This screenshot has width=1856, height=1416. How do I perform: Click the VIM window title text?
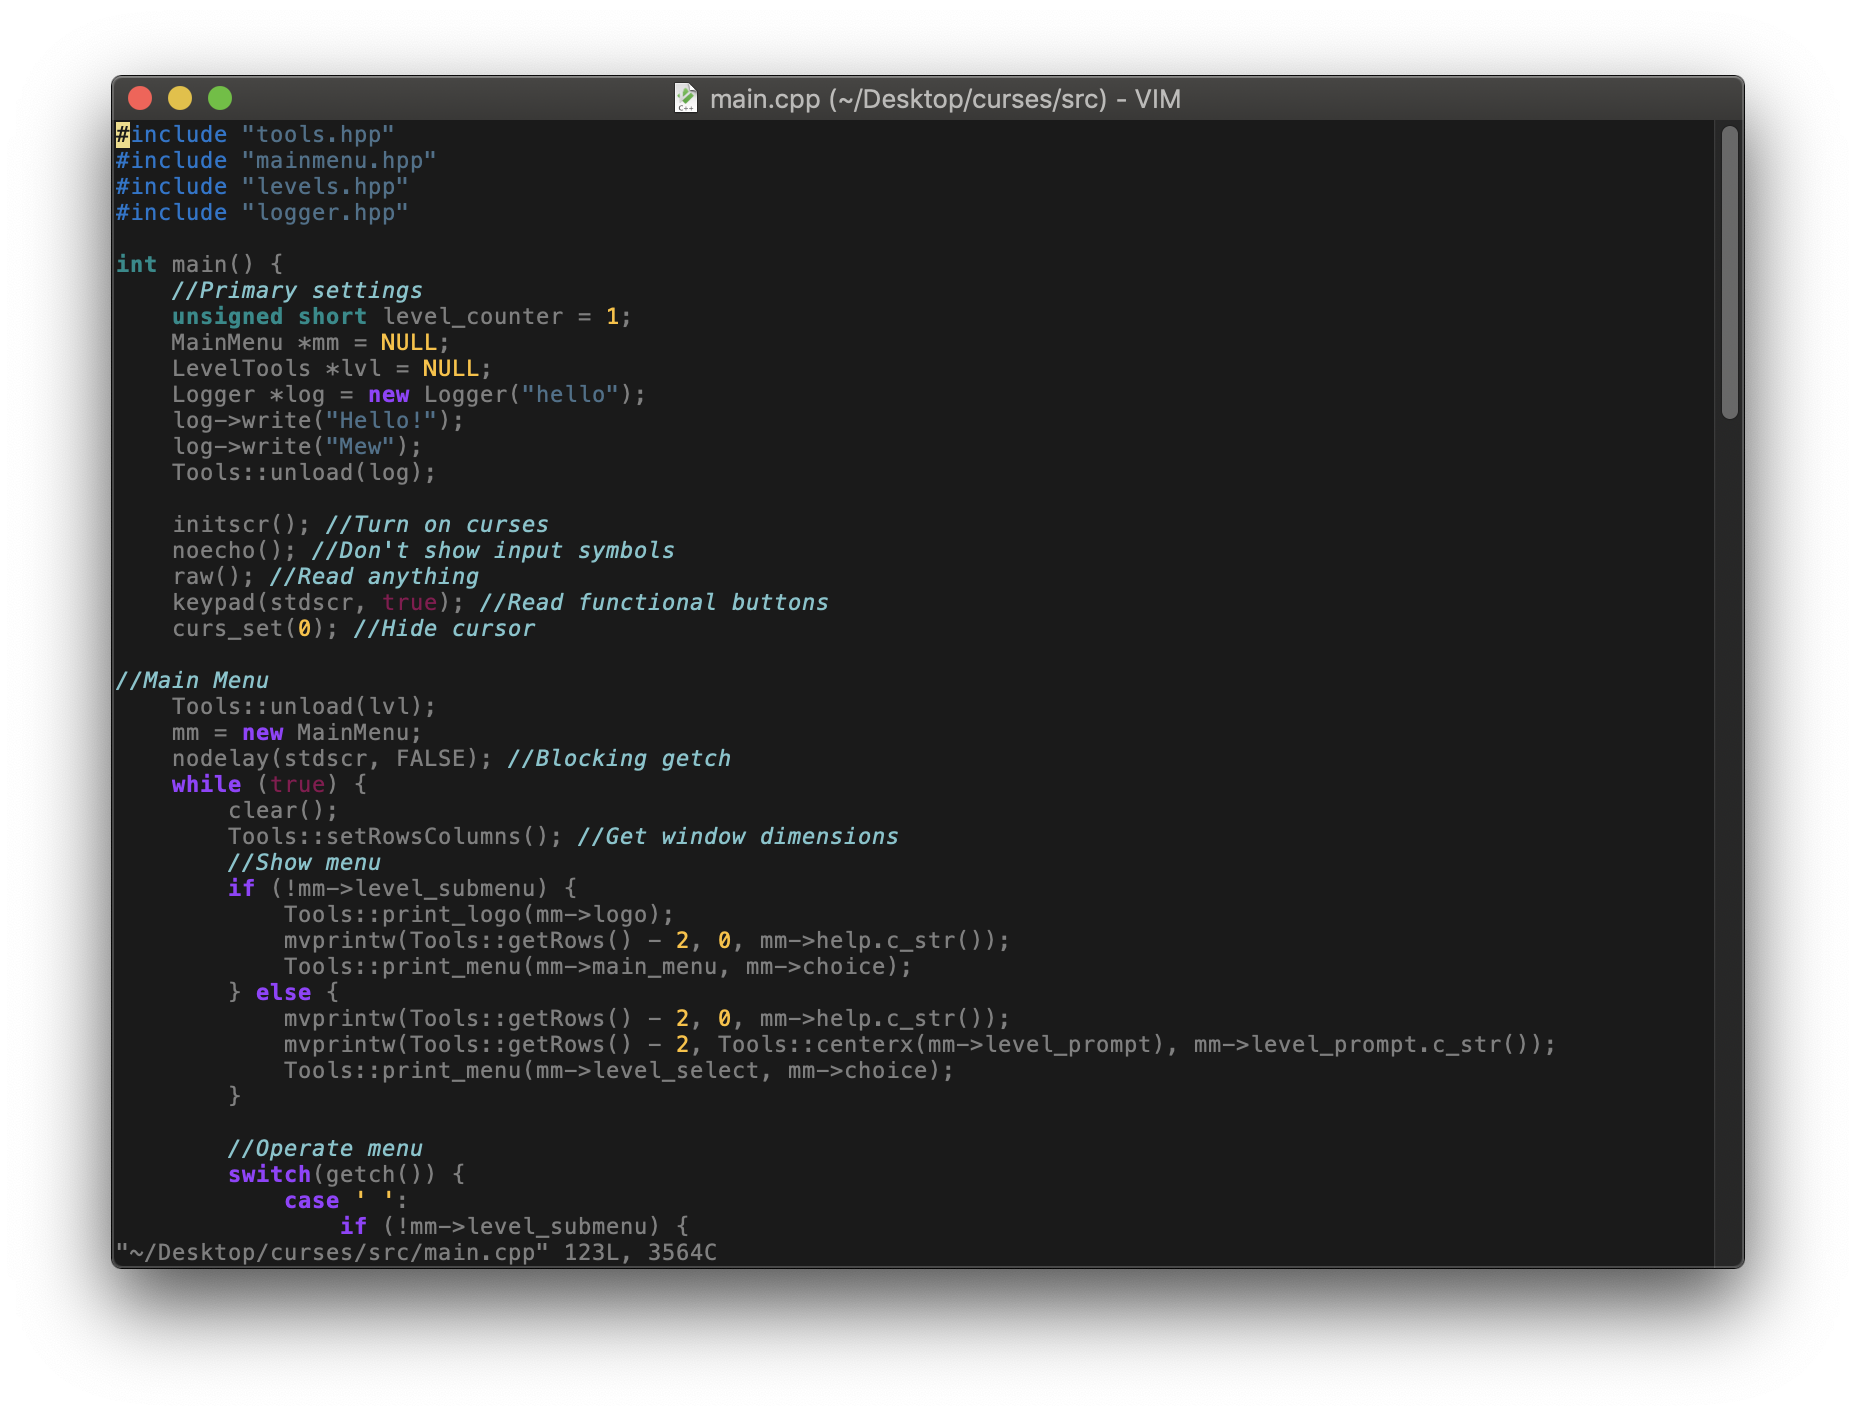coord(944,99)
